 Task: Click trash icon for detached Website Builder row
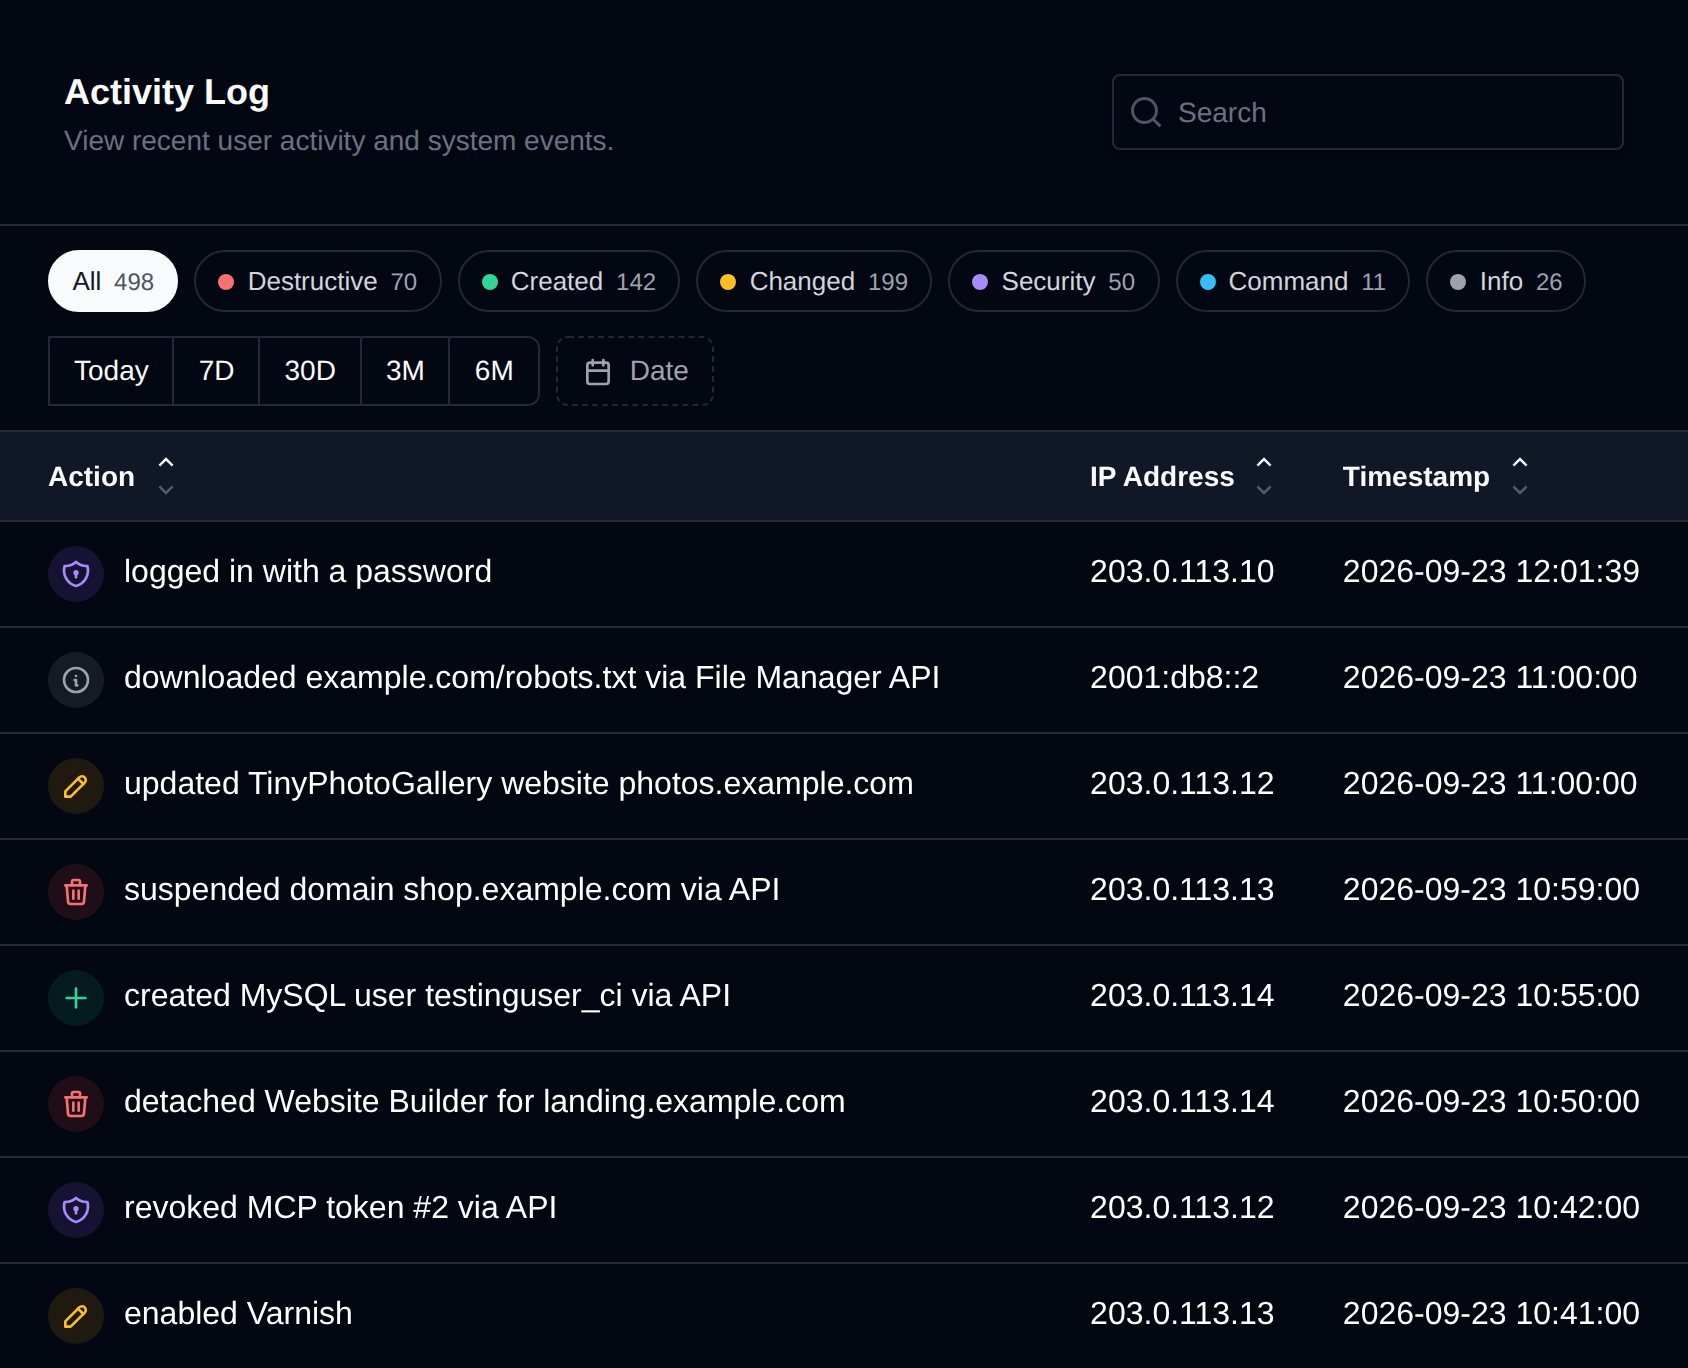(76, 1104)
